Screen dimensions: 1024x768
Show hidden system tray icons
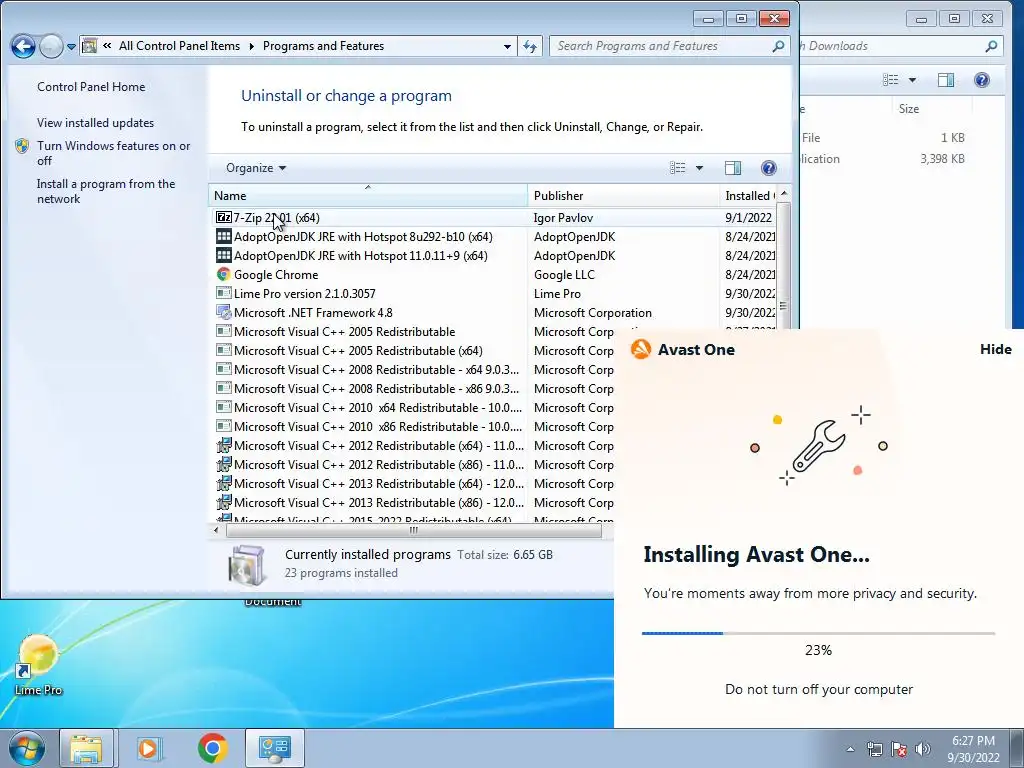click(x=850, y=749)
